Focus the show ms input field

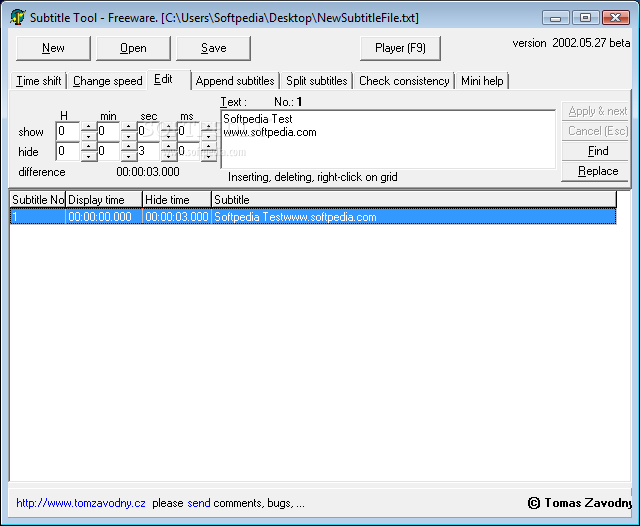click(x=189, y=131)
